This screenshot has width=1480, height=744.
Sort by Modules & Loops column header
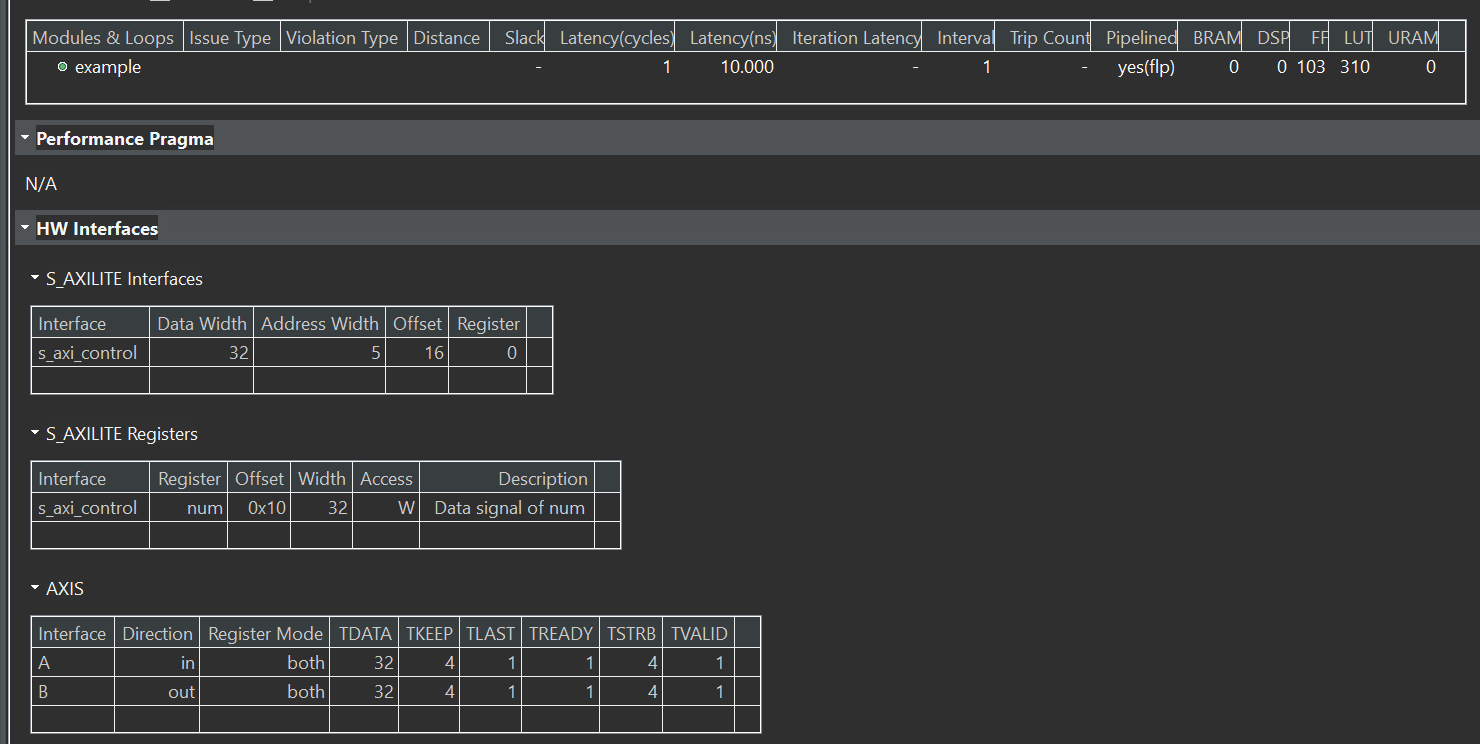(x=104, y=38)
